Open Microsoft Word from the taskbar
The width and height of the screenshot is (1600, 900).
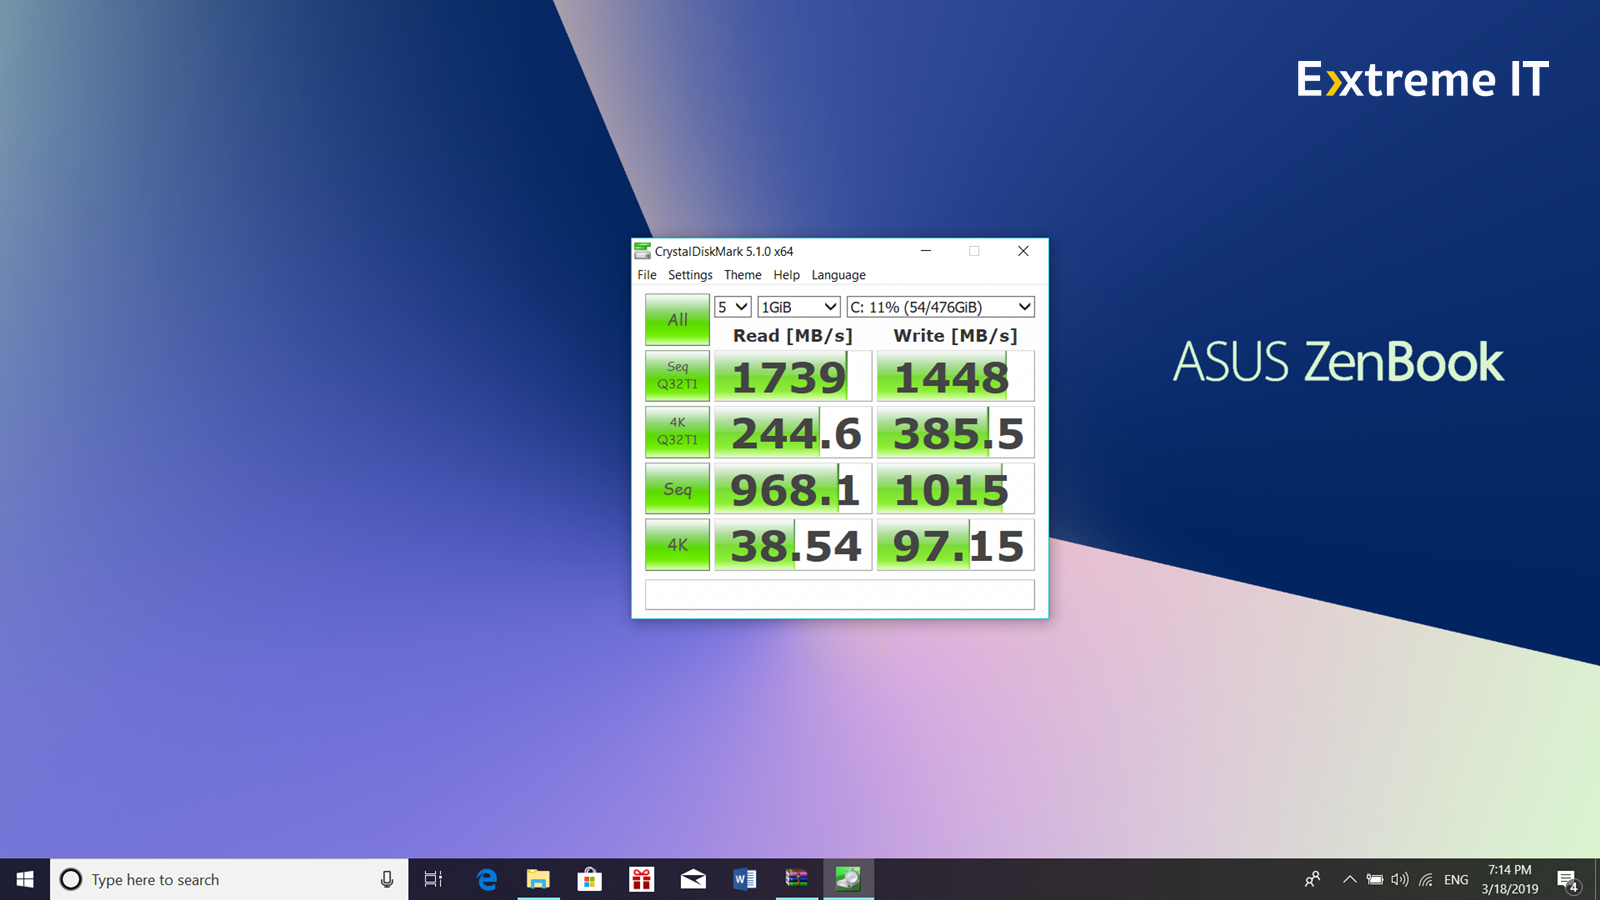745,879
